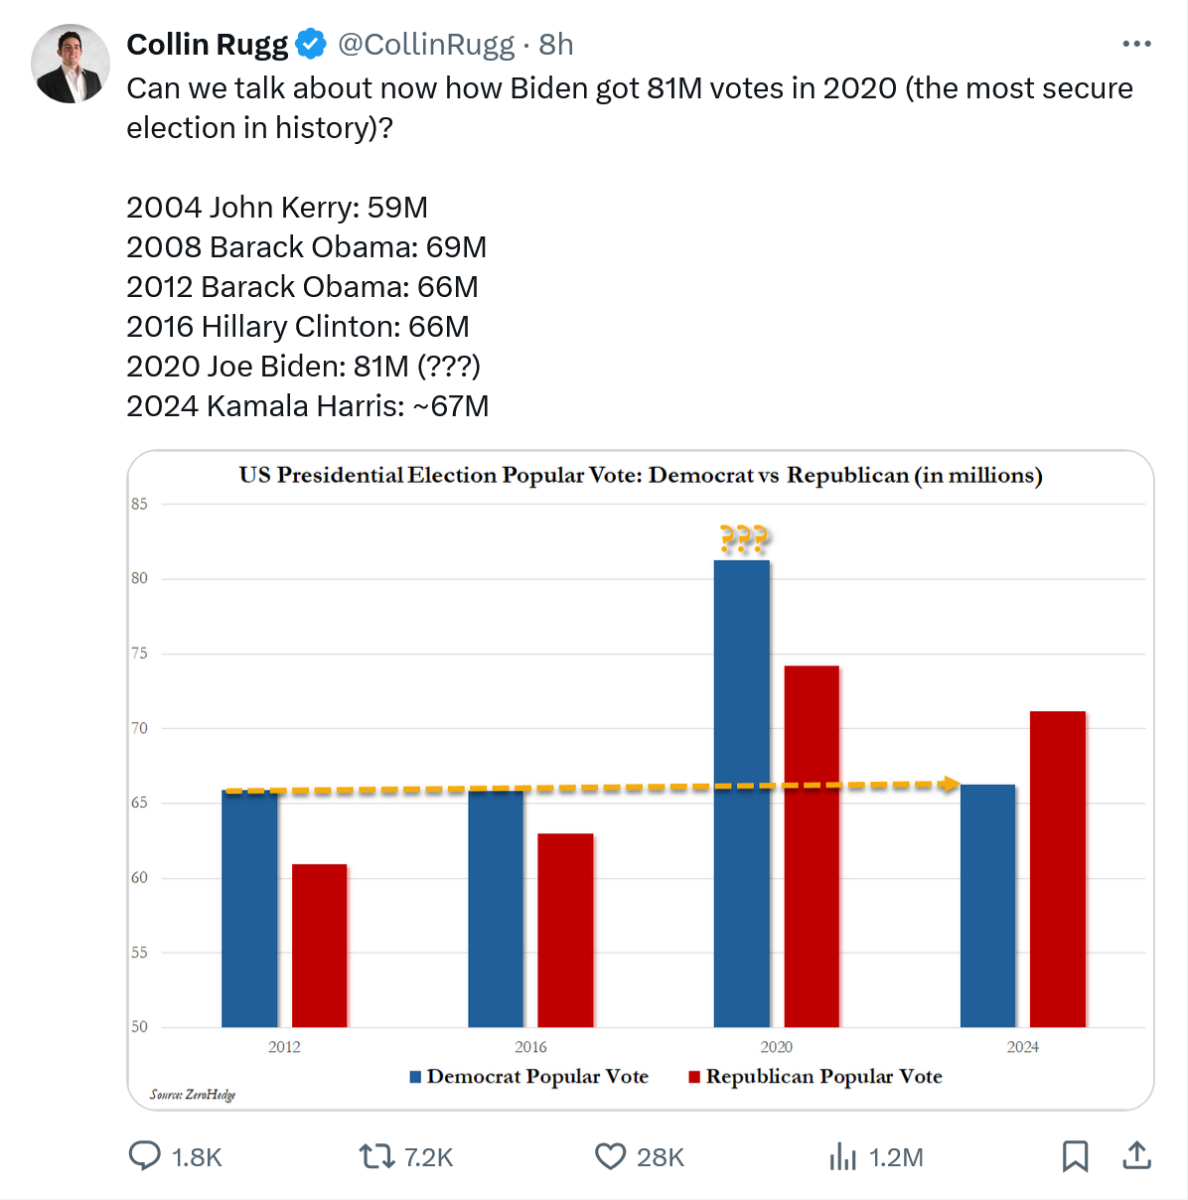Click the 2024 red Republican bar
The height and width of the screenshot is (1200, 1188).
pyautogui.click(x=1057, y=868)
